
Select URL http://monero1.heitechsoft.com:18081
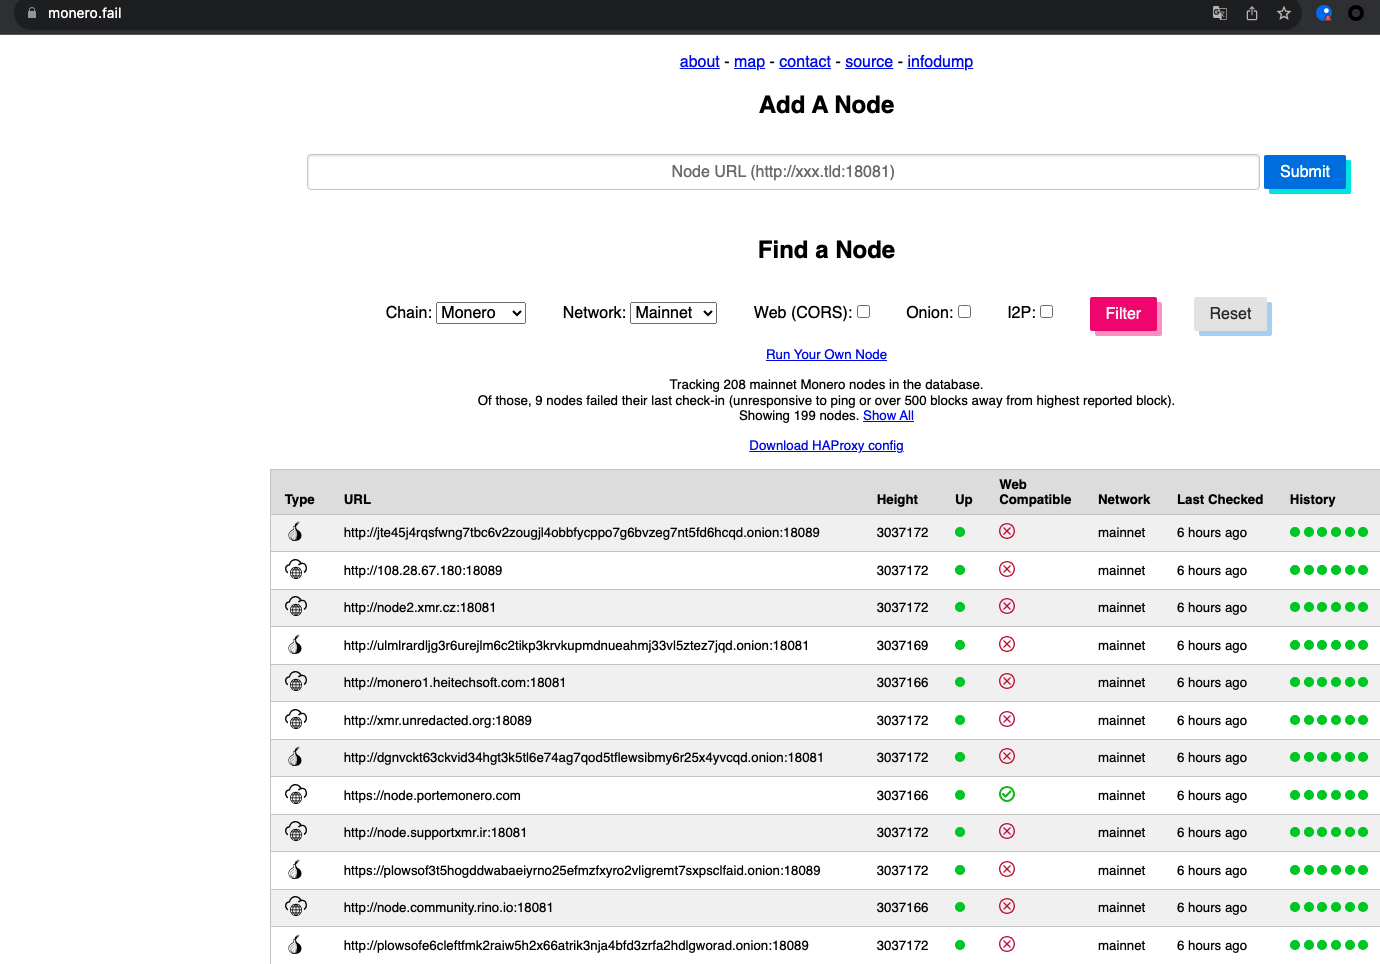click(455, 683)
